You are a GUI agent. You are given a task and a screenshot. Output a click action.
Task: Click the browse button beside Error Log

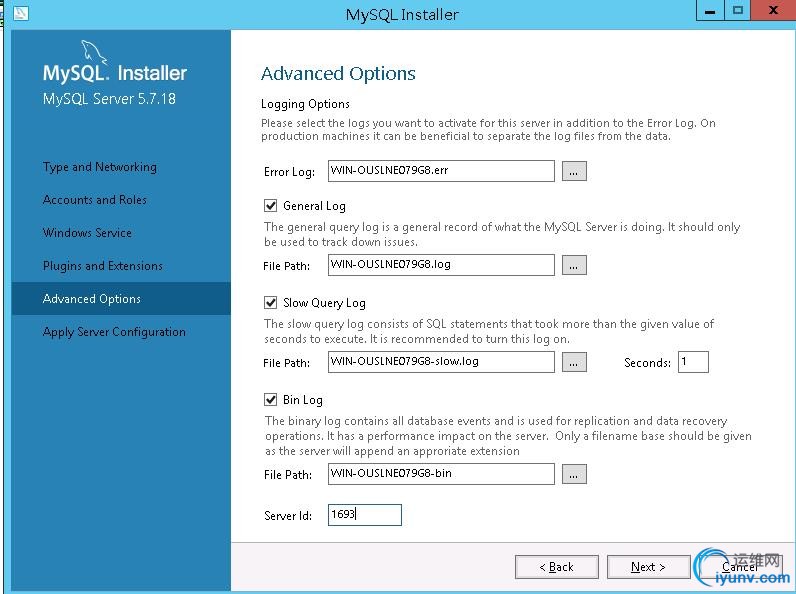574,171
